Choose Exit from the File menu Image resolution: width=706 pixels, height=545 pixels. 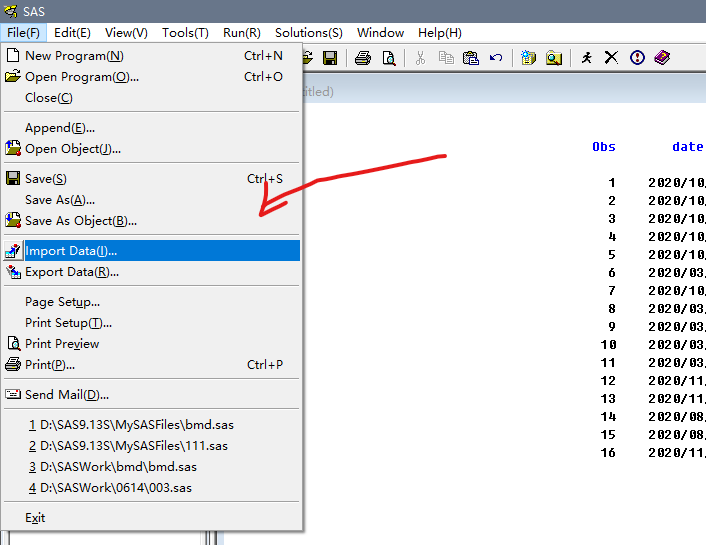click(x=152, y=518)
